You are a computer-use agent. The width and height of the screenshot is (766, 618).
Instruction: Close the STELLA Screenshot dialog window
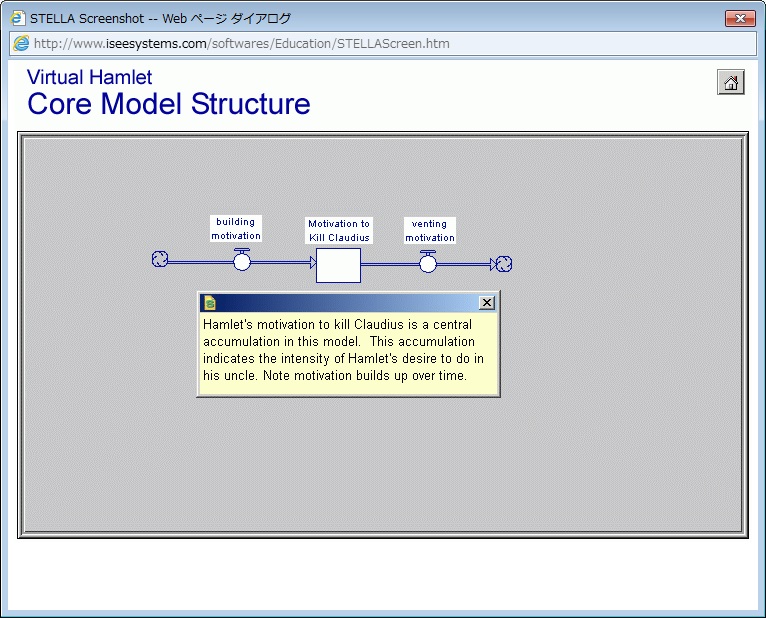click(x=740, y=19)
